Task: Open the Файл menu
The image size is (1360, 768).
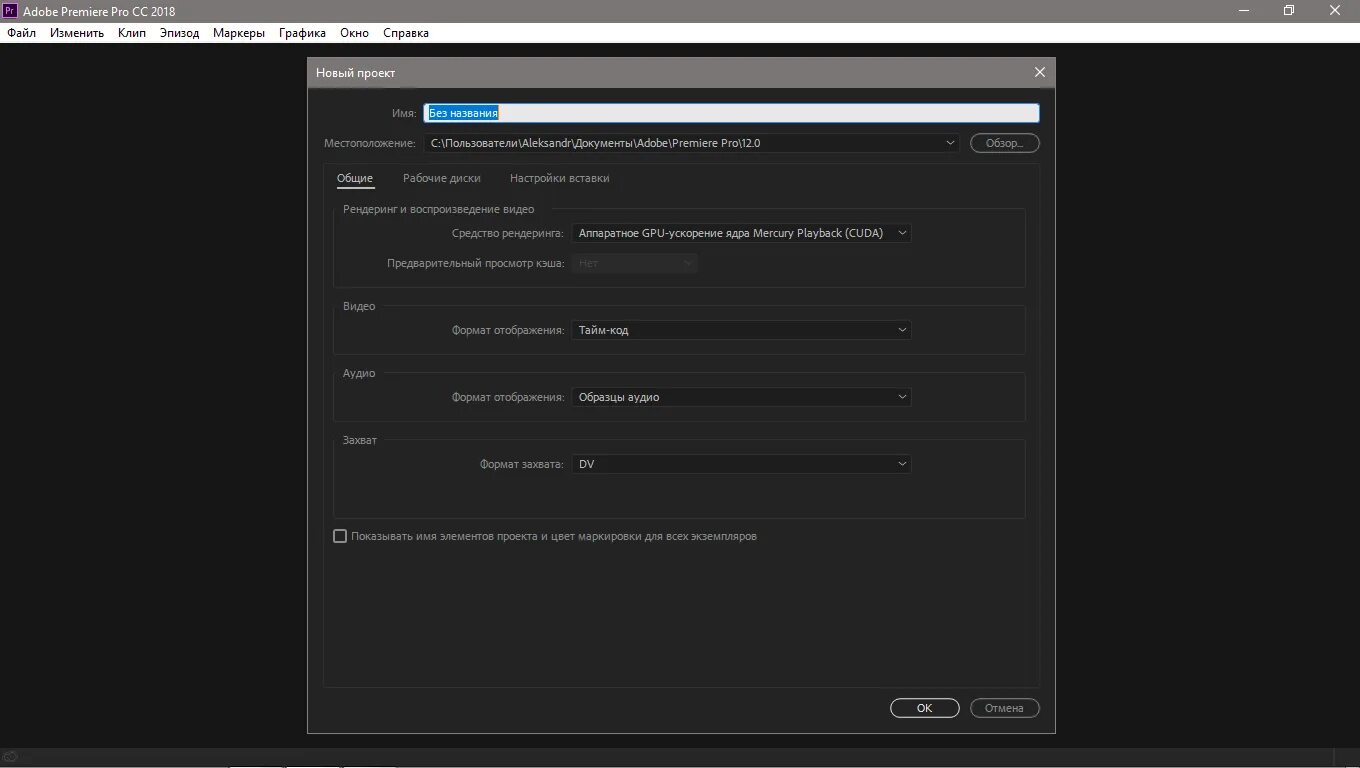Action: pos(21,33)
